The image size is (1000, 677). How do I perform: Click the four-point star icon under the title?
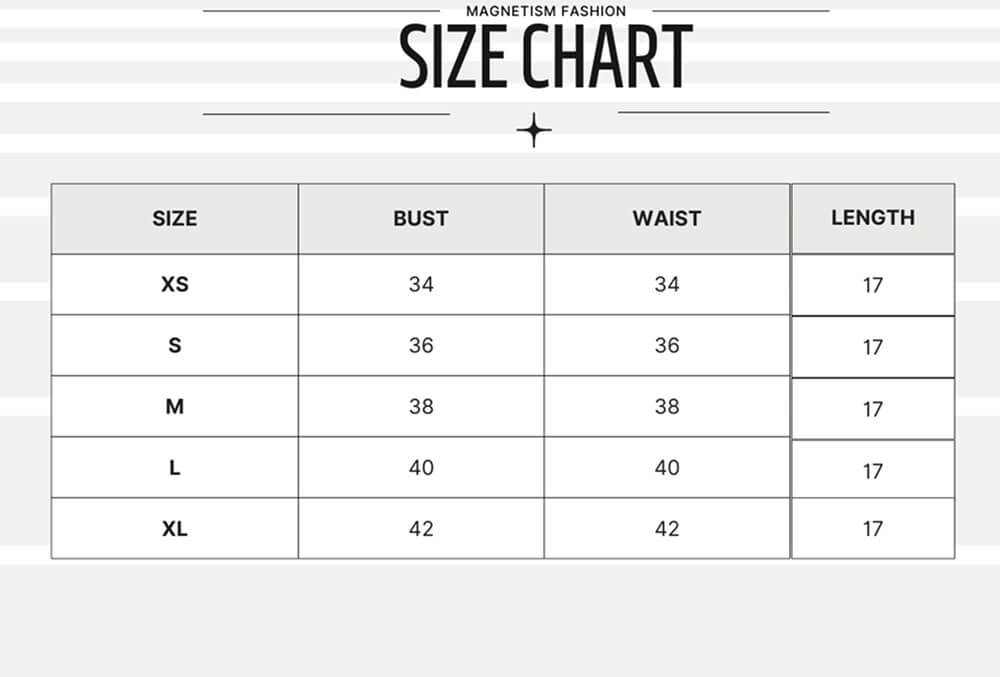(x=534, y=131)
